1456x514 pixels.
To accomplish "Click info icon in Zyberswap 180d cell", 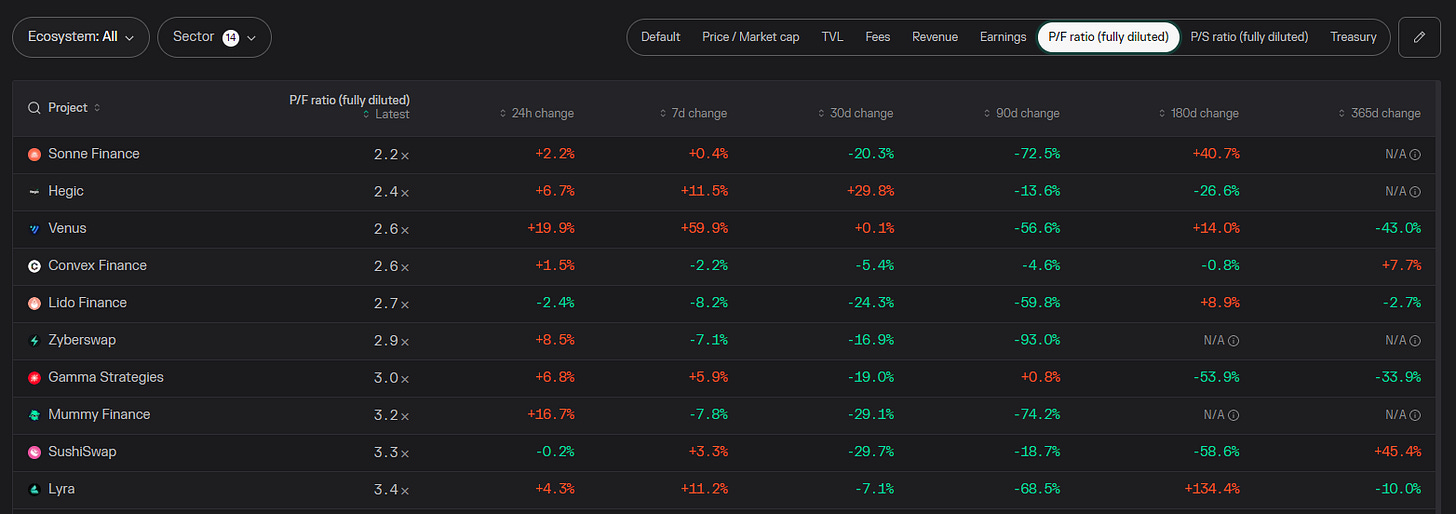I will (x=1233, y=340).
